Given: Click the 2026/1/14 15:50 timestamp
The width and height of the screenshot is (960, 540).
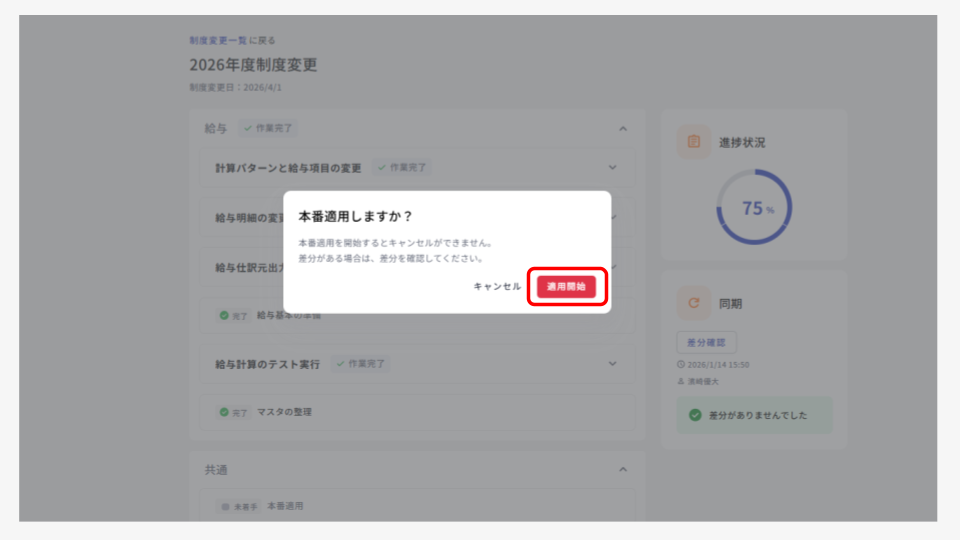Looking at the screenshot, I should tap(718, 364).
